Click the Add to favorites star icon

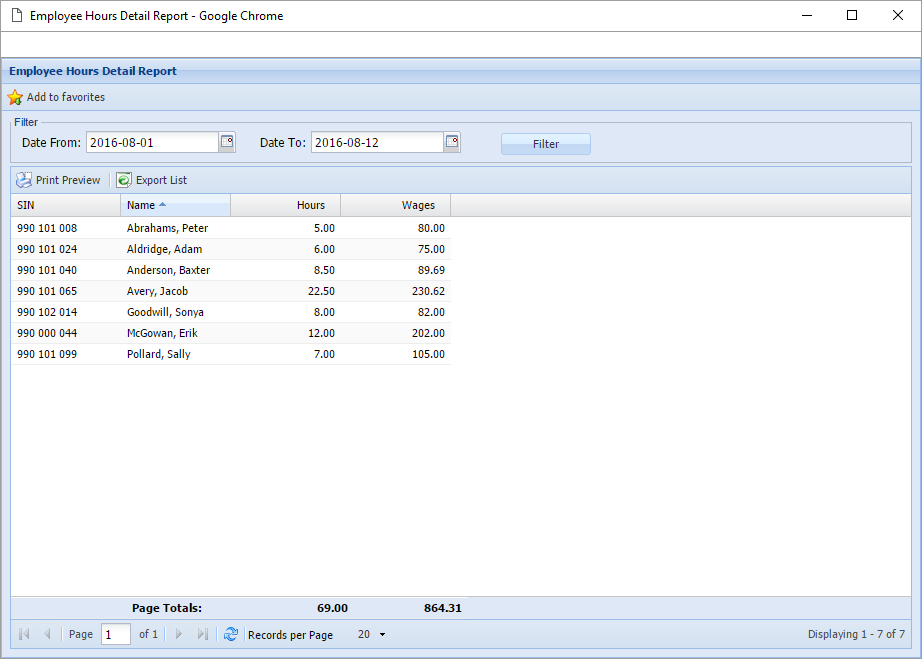(15, 98)
